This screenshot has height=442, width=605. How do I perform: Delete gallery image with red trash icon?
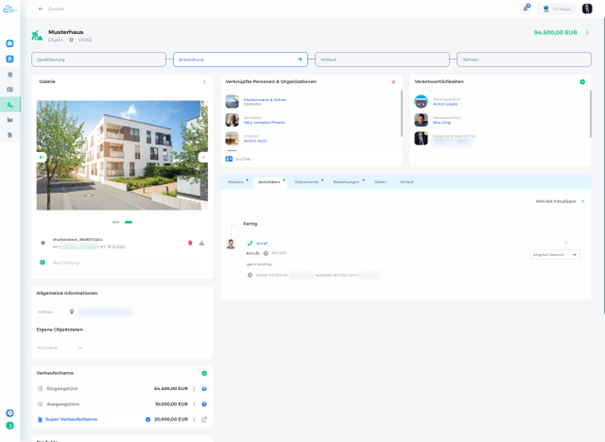click(190, 243)
